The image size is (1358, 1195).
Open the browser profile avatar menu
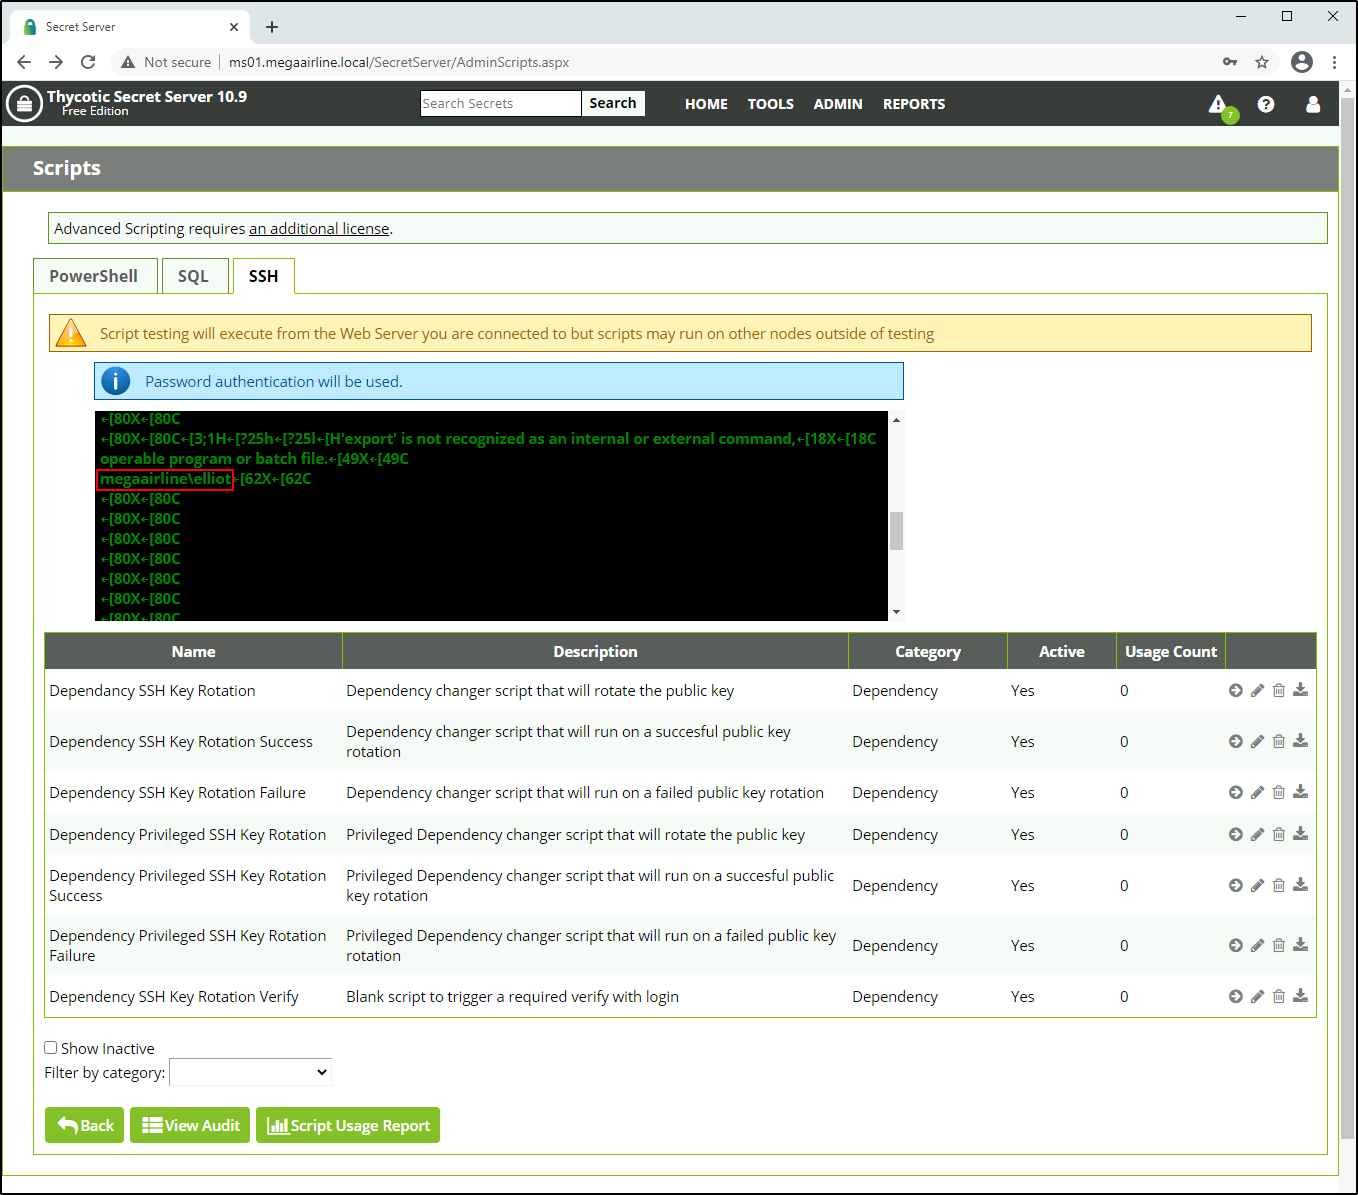[1301, 62]
